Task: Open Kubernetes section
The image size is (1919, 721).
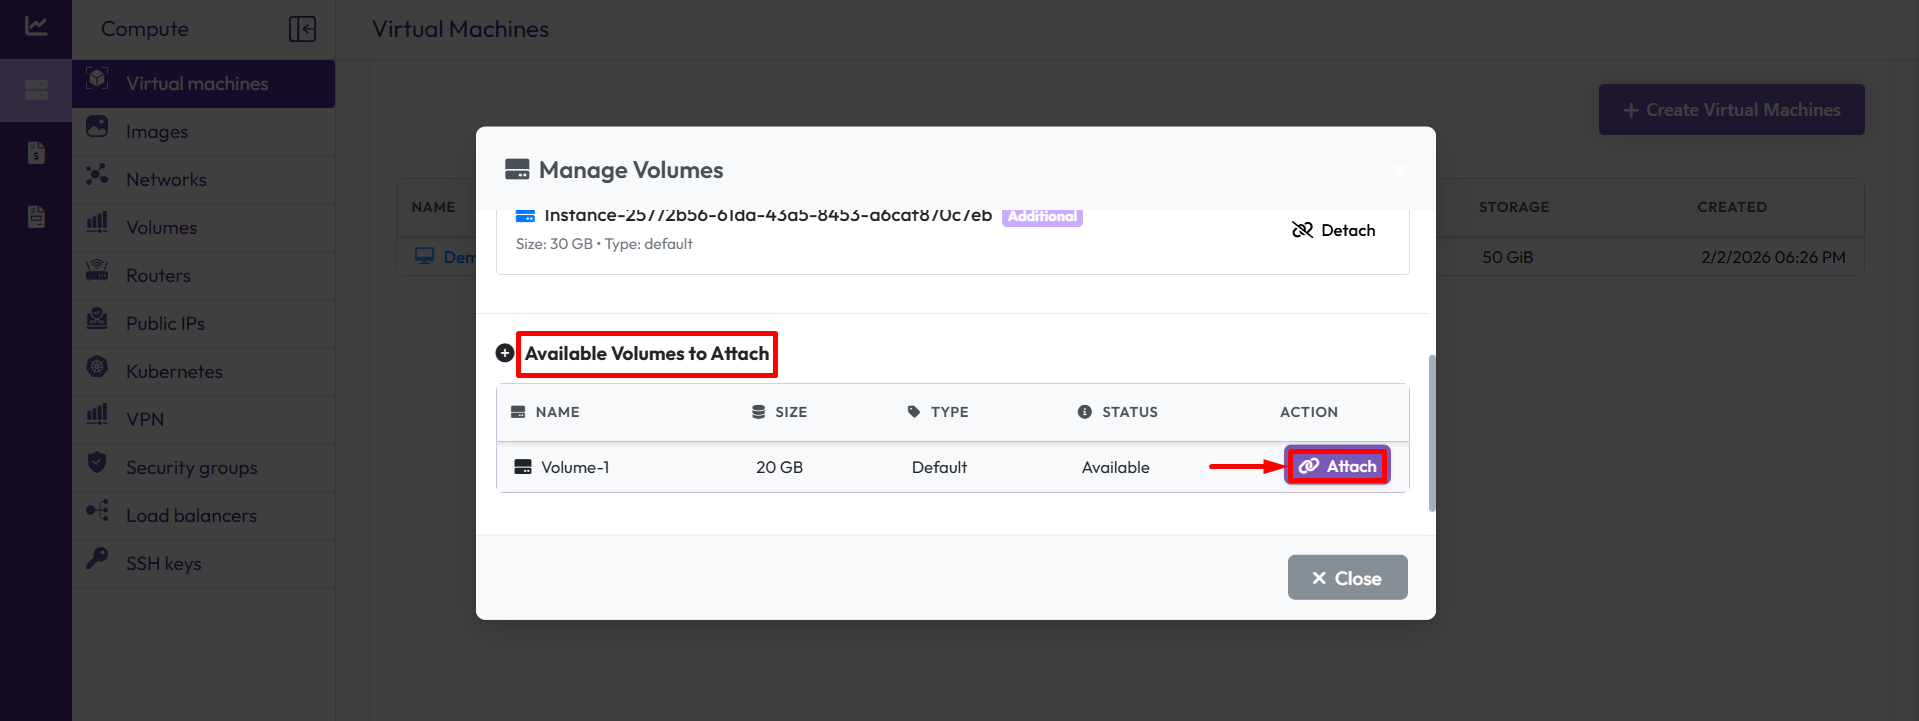Action: point(174,372)
